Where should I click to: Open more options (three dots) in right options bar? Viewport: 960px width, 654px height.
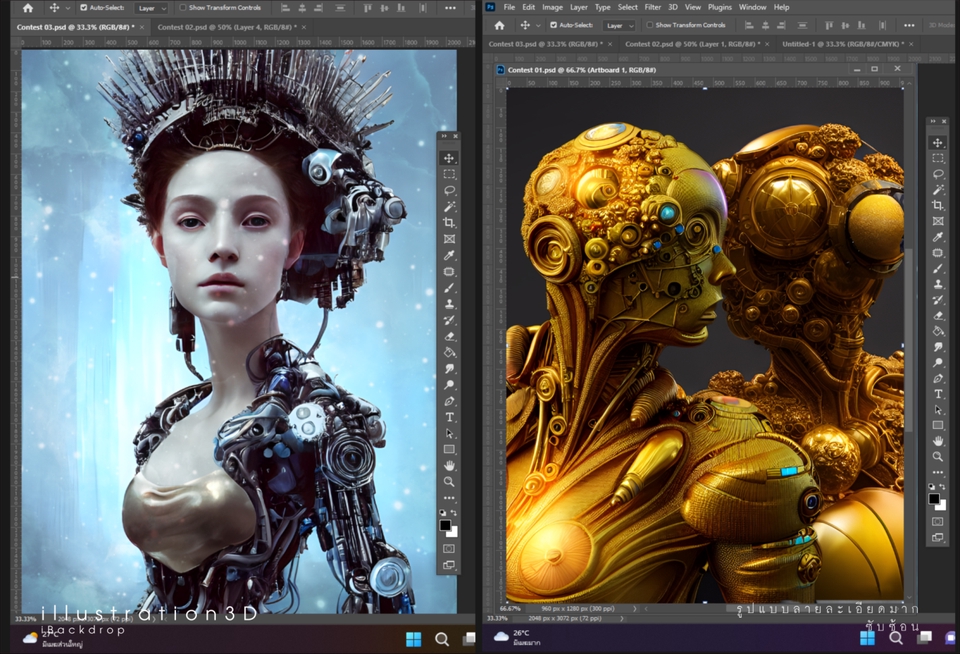pyautogui.click(x=909, y=25)
